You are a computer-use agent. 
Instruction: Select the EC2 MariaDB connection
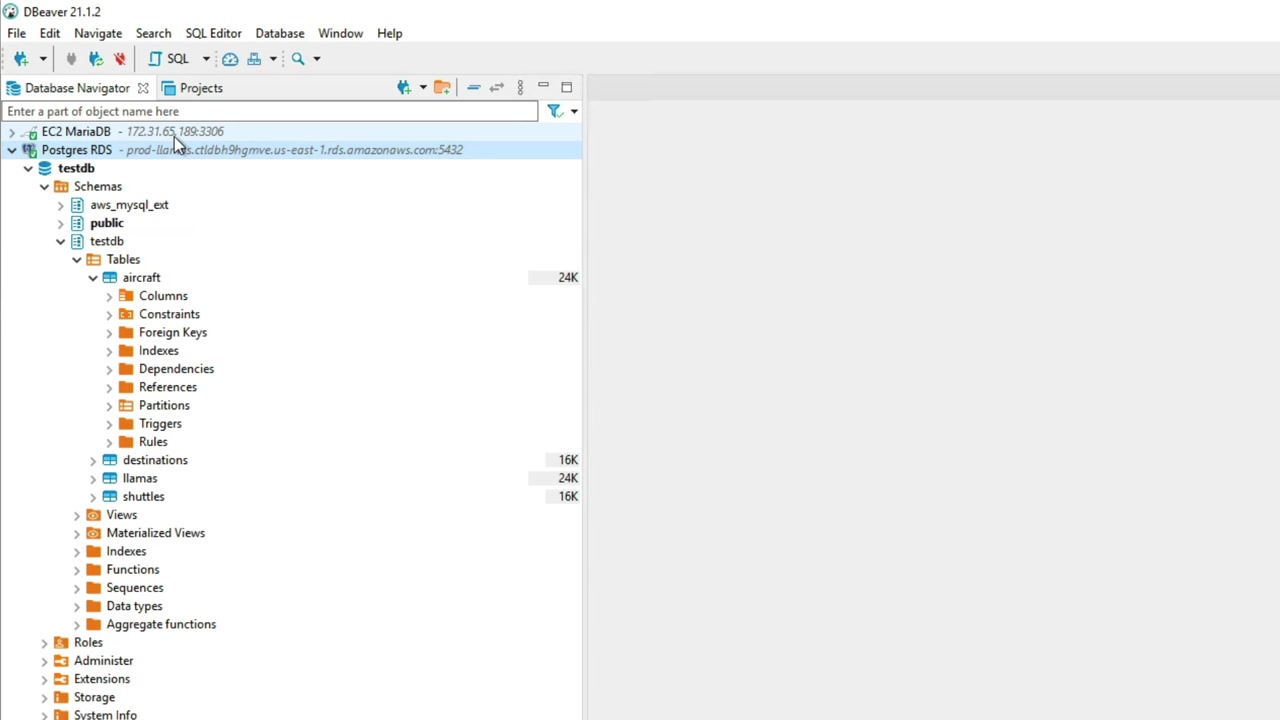[x=76, y=132]
